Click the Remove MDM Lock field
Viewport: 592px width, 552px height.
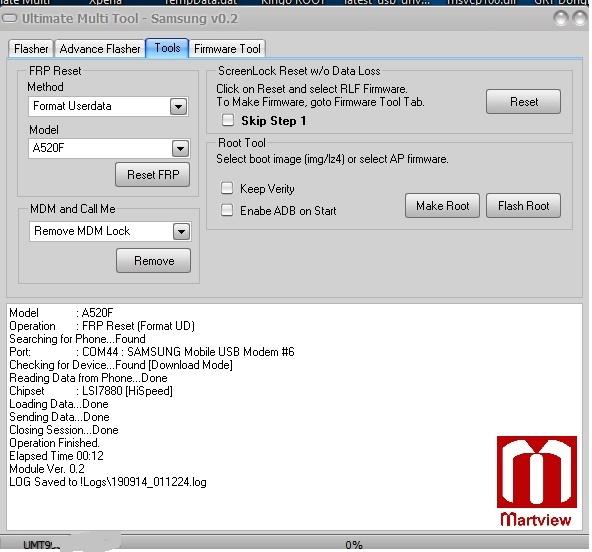tap(110, 231)
